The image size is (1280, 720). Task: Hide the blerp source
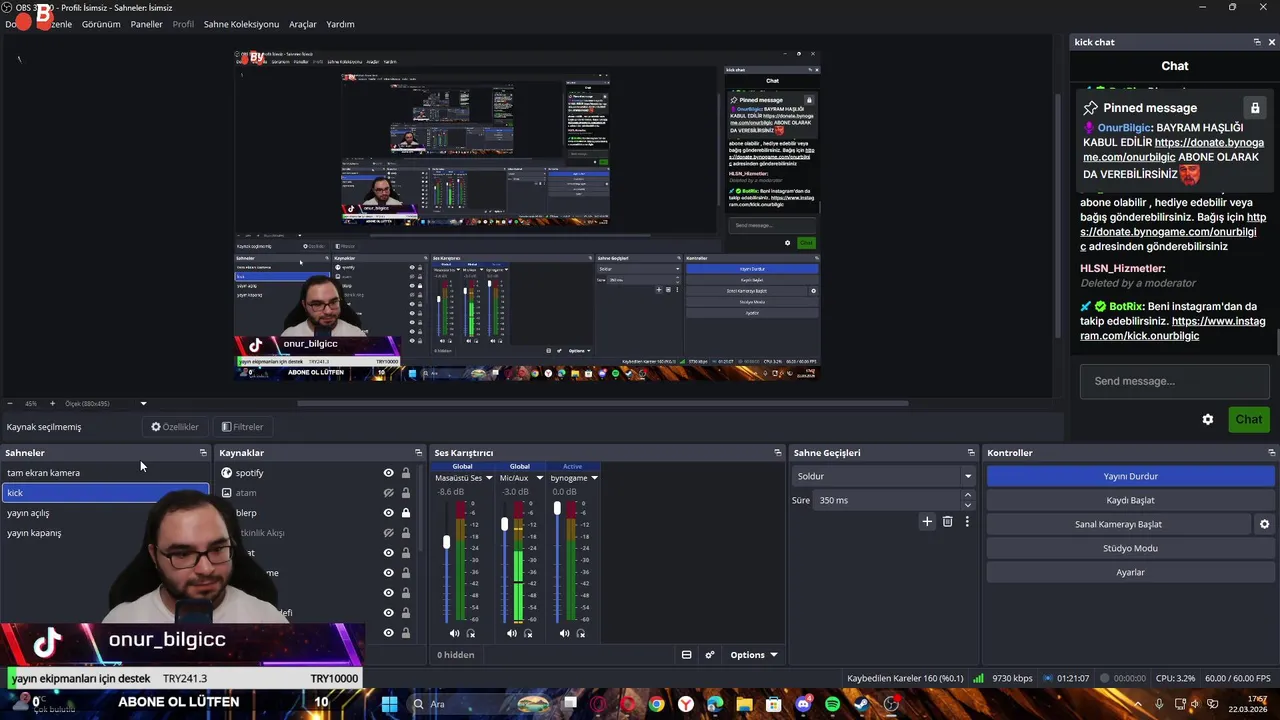point(389,513)
